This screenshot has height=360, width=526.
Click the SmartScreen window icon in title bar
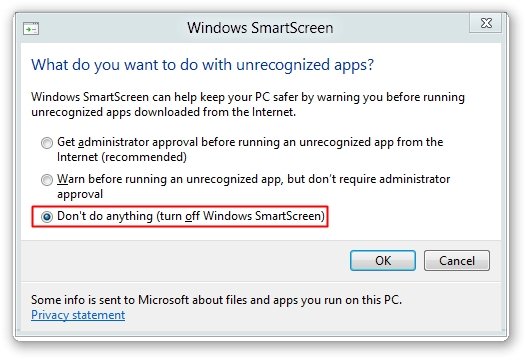[31, 29]
